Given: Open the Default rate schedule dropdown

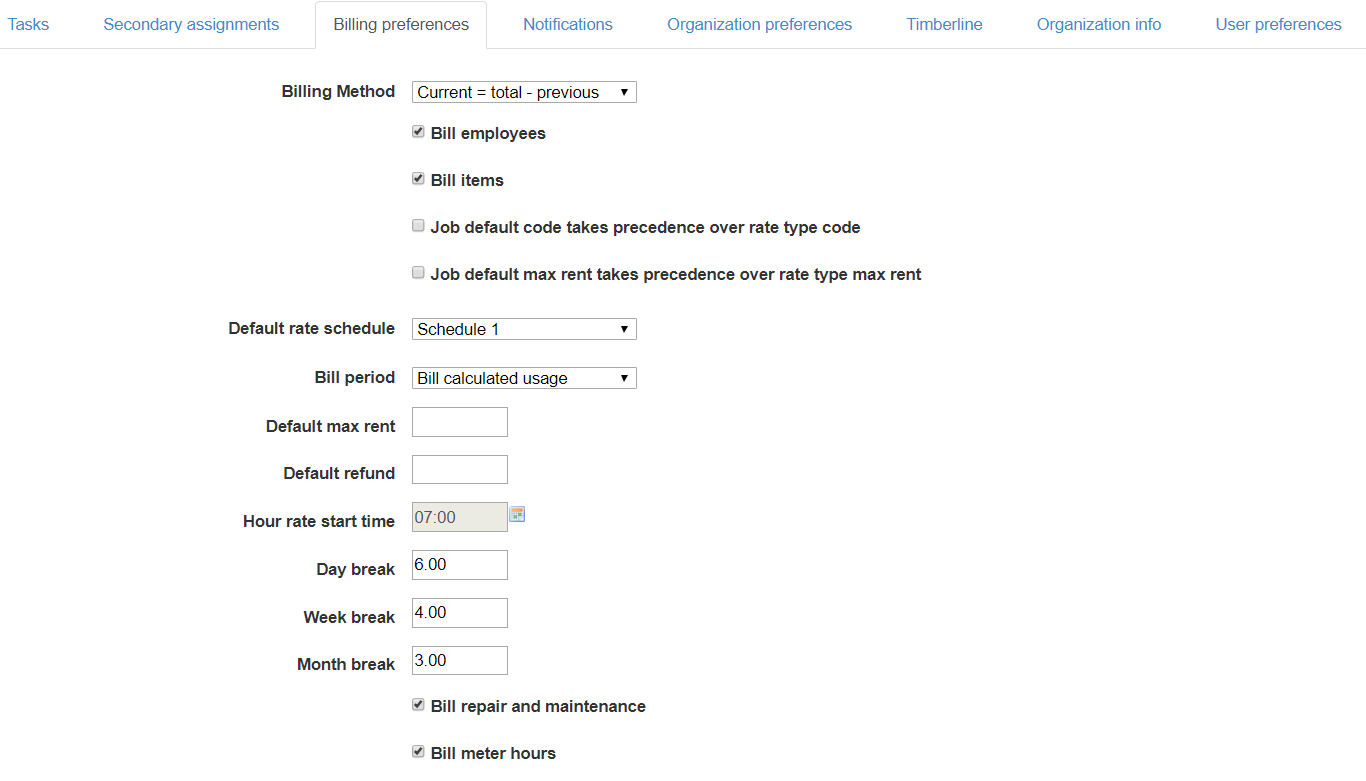Looking at the screenshot, I should (x=524, y=329).
